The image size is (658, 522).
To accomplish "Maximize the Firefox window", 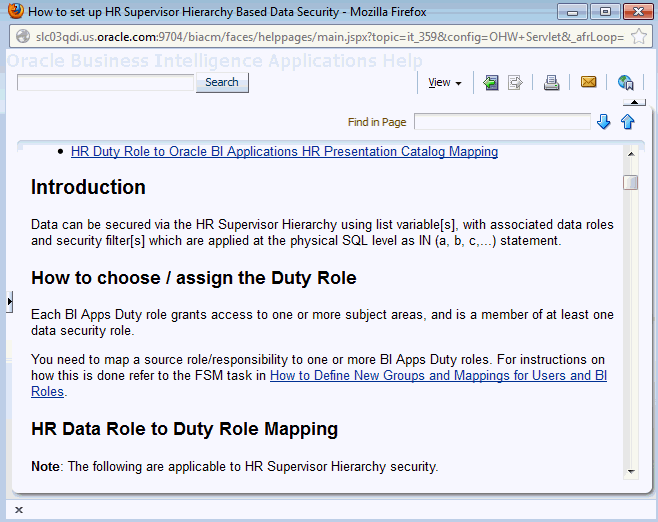I will pyautogui.click(x=605, y=12).
